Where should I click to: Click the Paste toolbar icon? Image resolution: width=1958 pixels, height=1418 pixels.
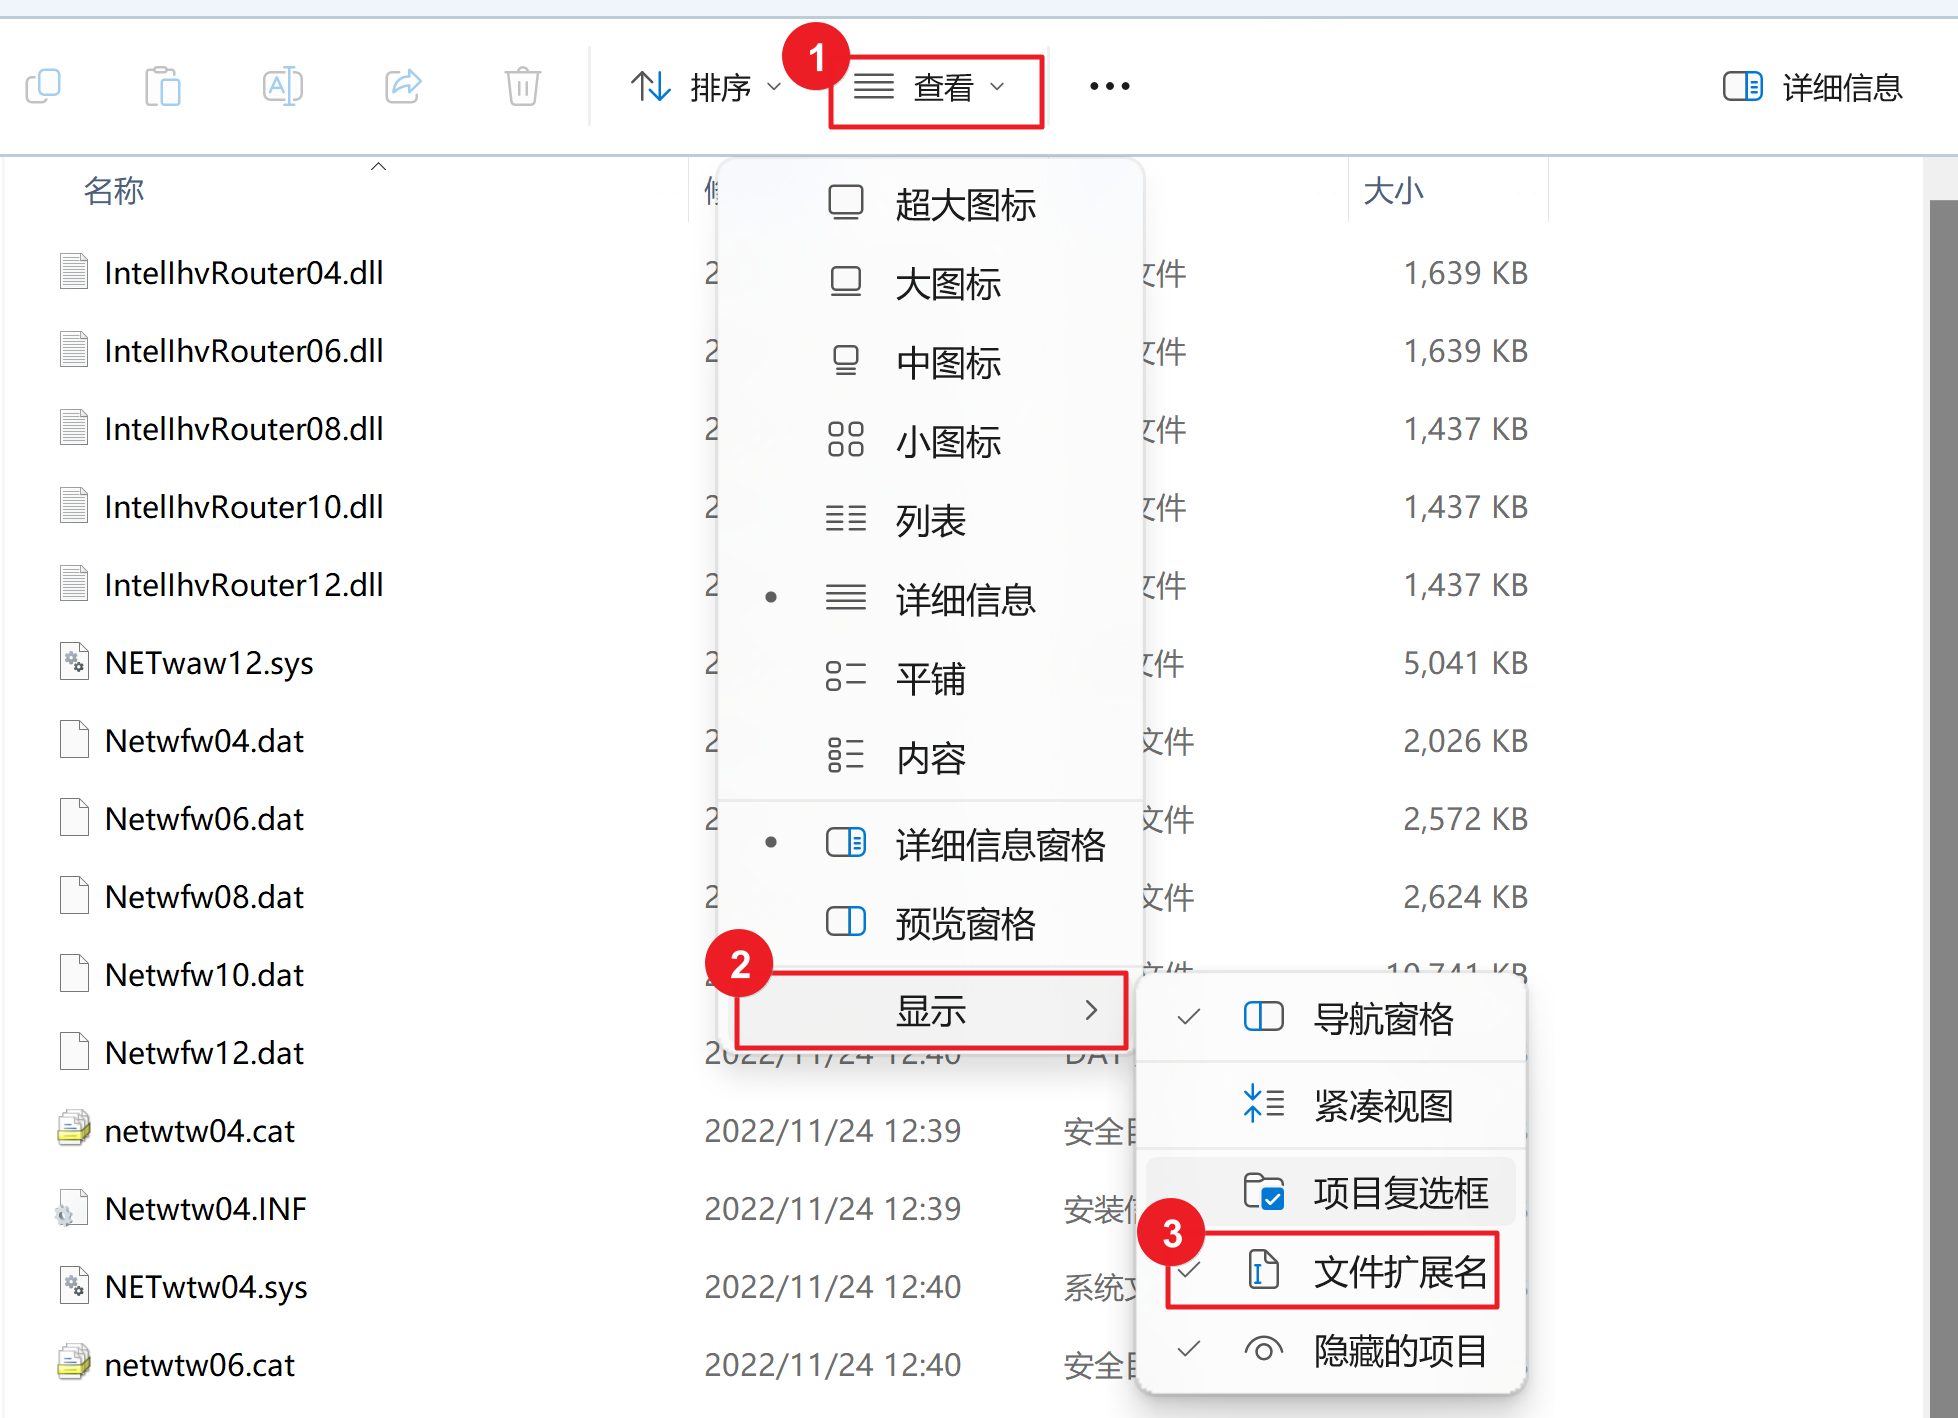click(x=162, y=86)
